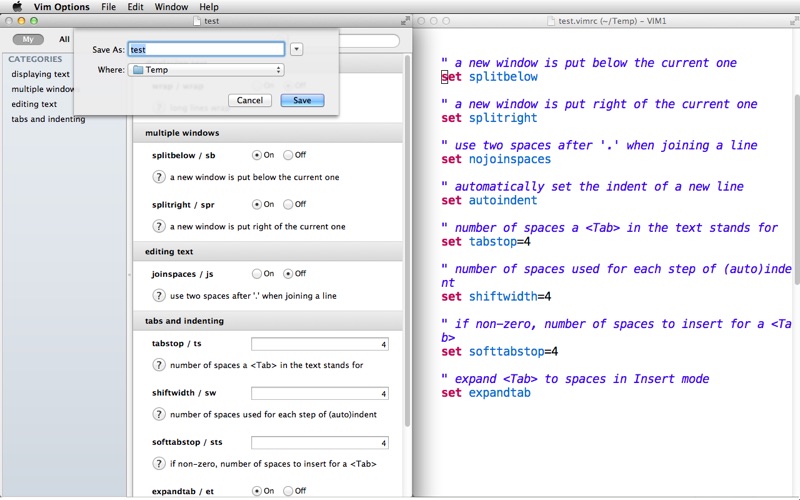Select tabs and indenting category
This screenshot has width=800, height=500.
[48, 119]
